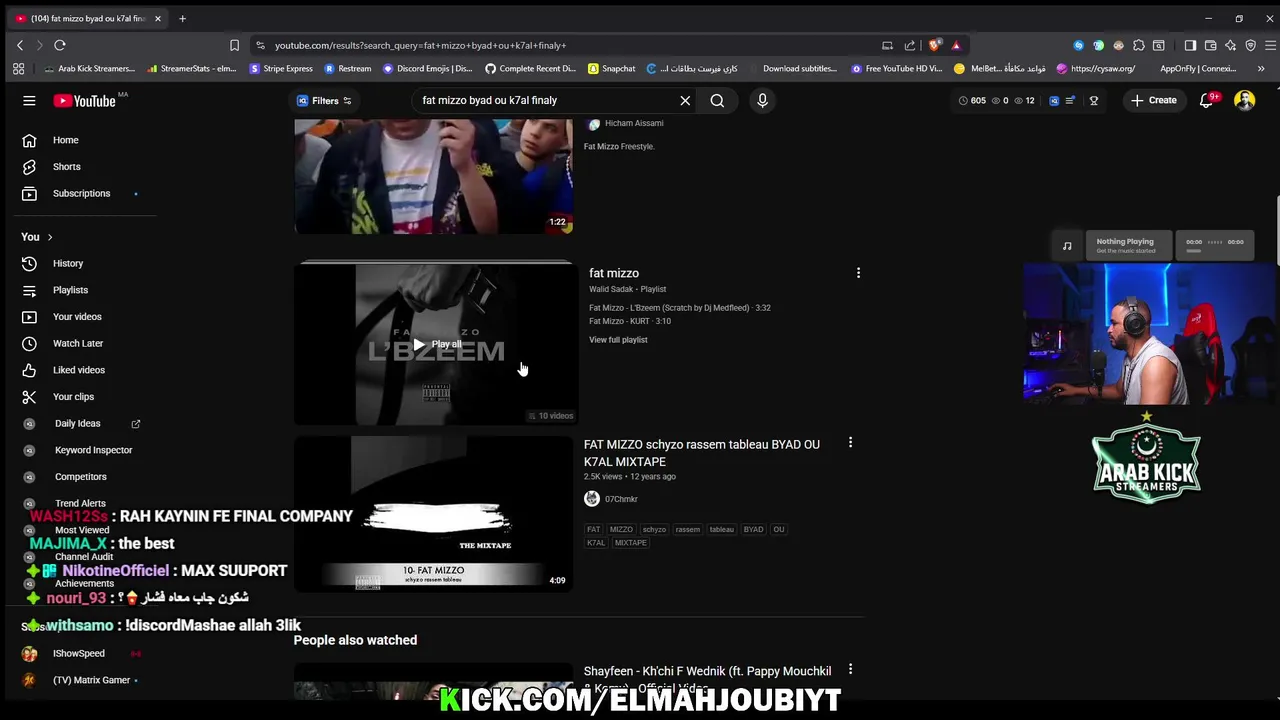Viewport: 1280px width, 720px height.
Task: Open the 1:22 Freestyle video thumbnail
Action: coord(433,176)
